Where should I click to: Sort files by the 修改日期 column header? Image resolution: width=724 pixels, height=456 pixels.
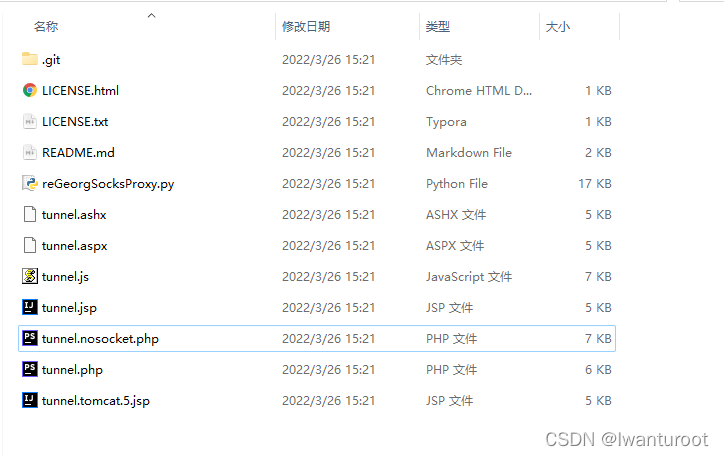click(306, 27)
